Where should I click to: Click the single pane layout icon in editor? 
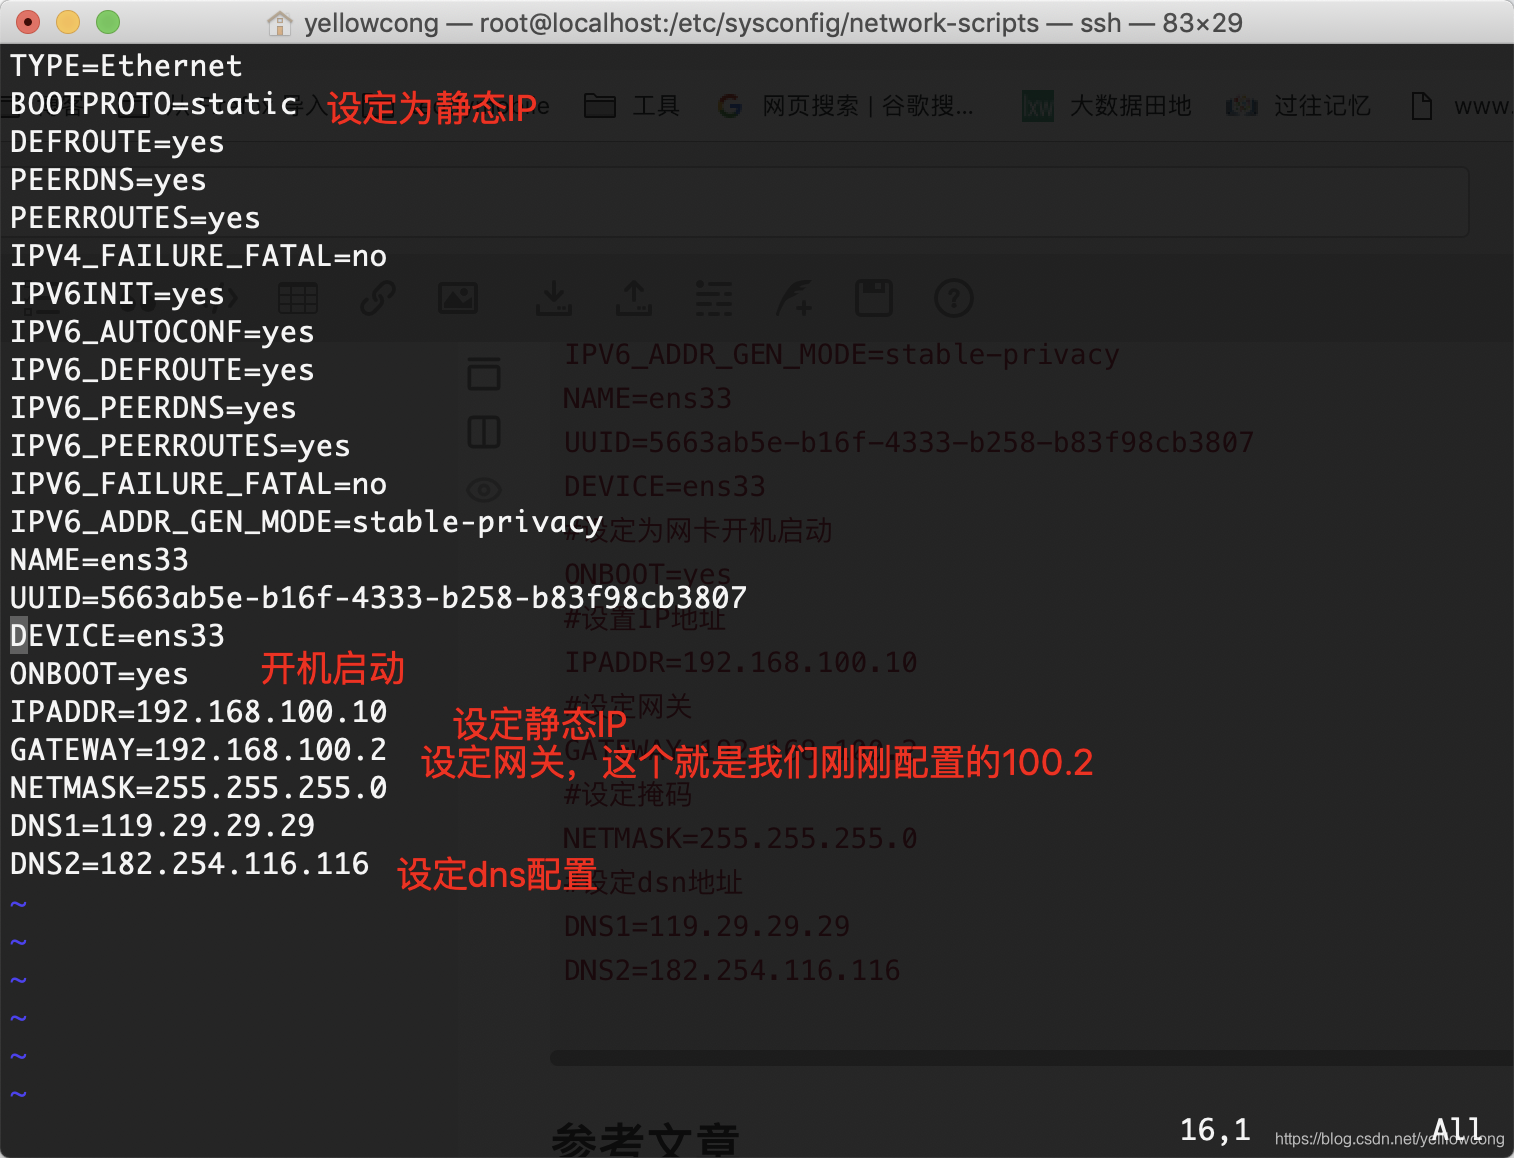(484, 374)
